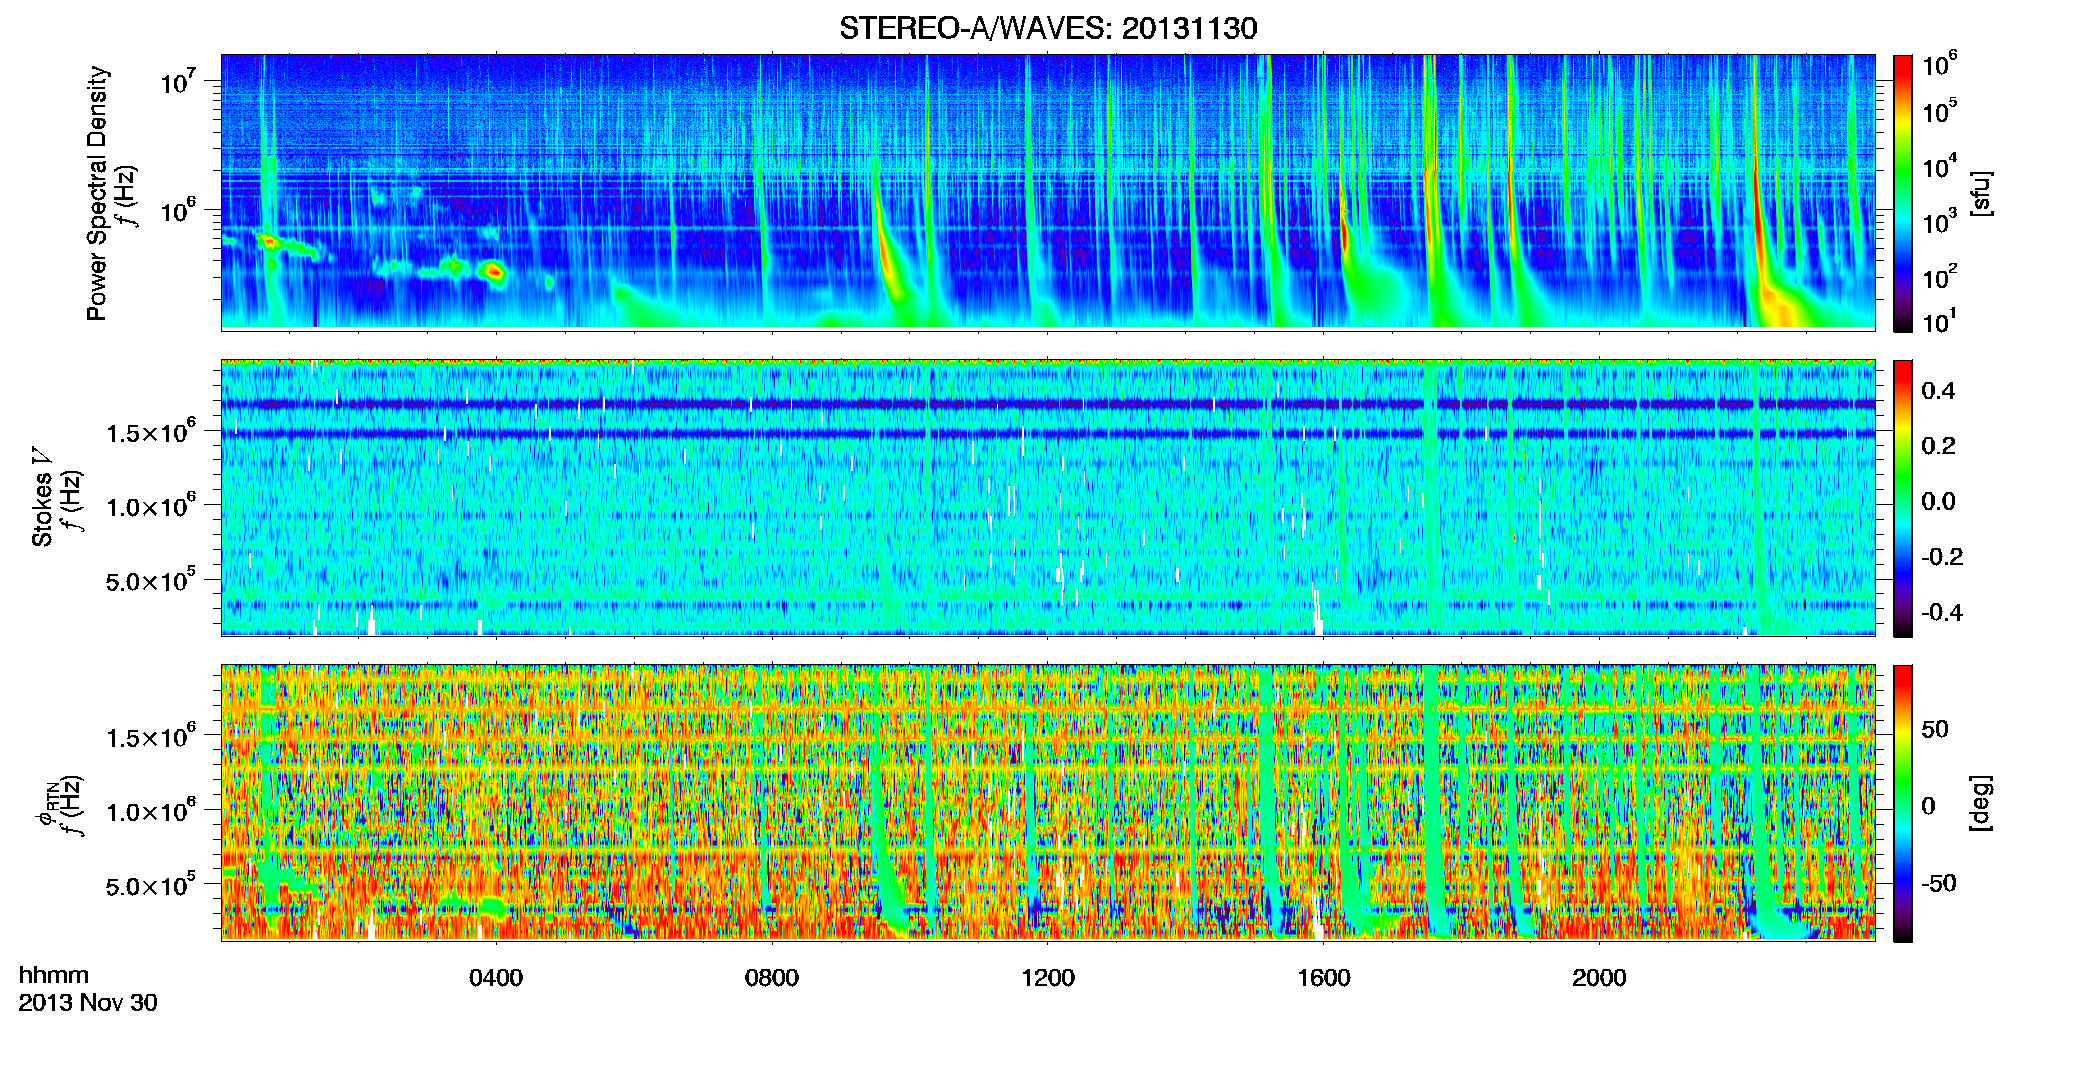2096x1080 pixels.
Task: Click the phi RTN direction spectrogram panel
Action: (1048, 802)
